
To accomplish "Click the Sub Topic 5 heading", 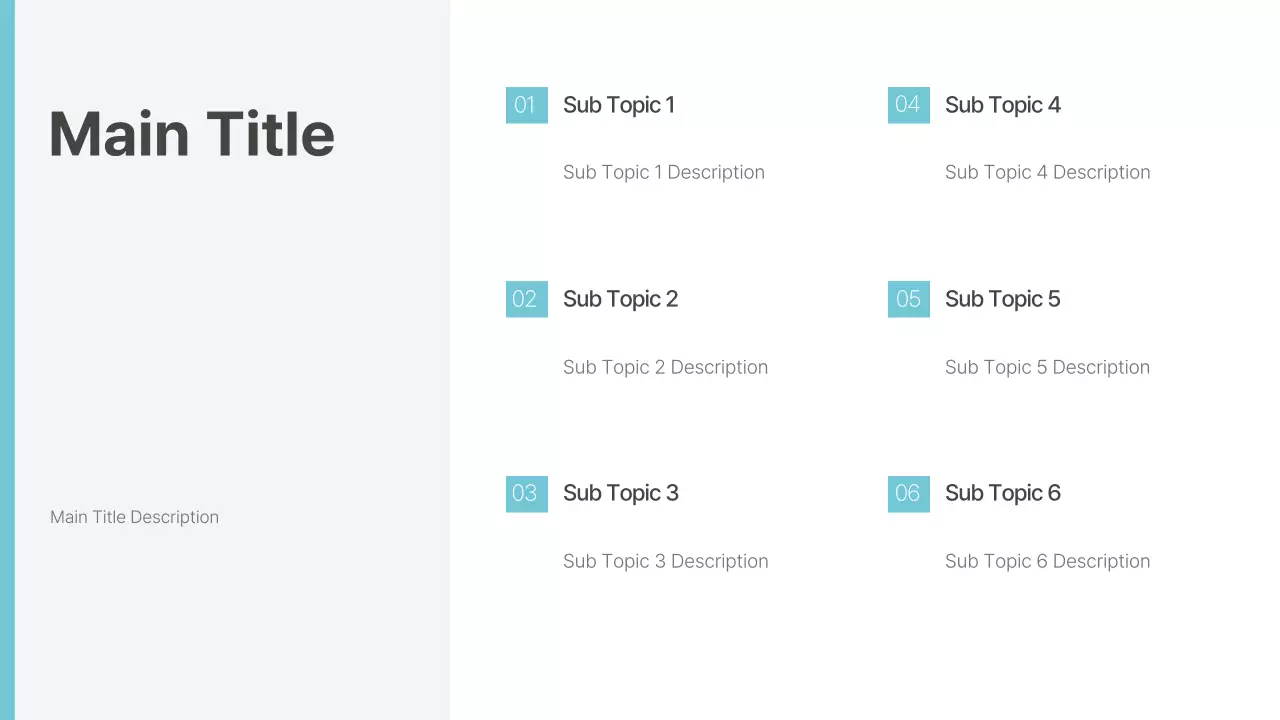I will pos(1002,299).
